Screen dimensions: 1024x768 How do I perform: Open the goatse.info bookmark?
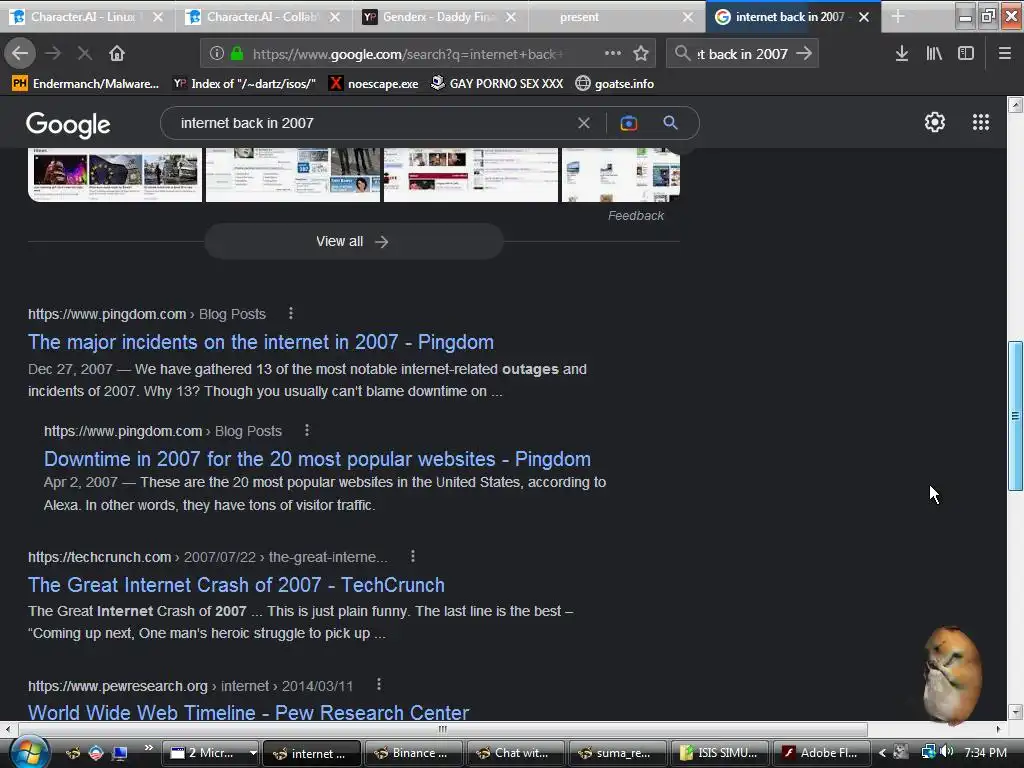(x=615, y=84)
